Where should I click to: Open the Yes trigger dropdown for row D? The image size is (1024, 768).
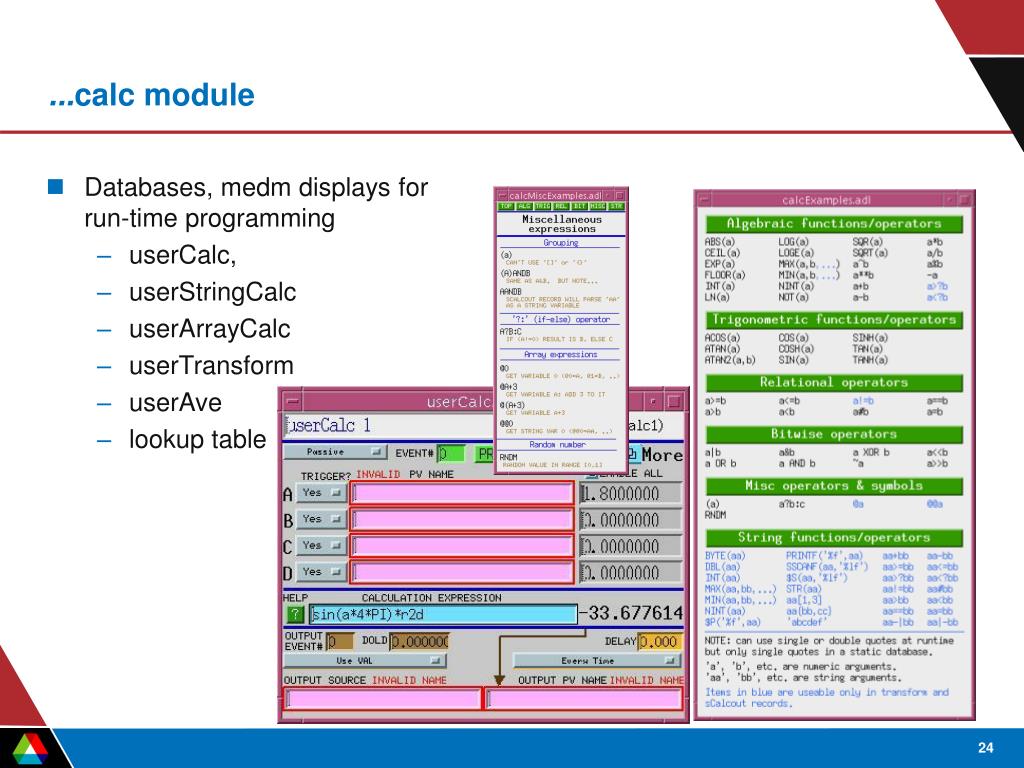pyautogui.click(x=321, y=572)
